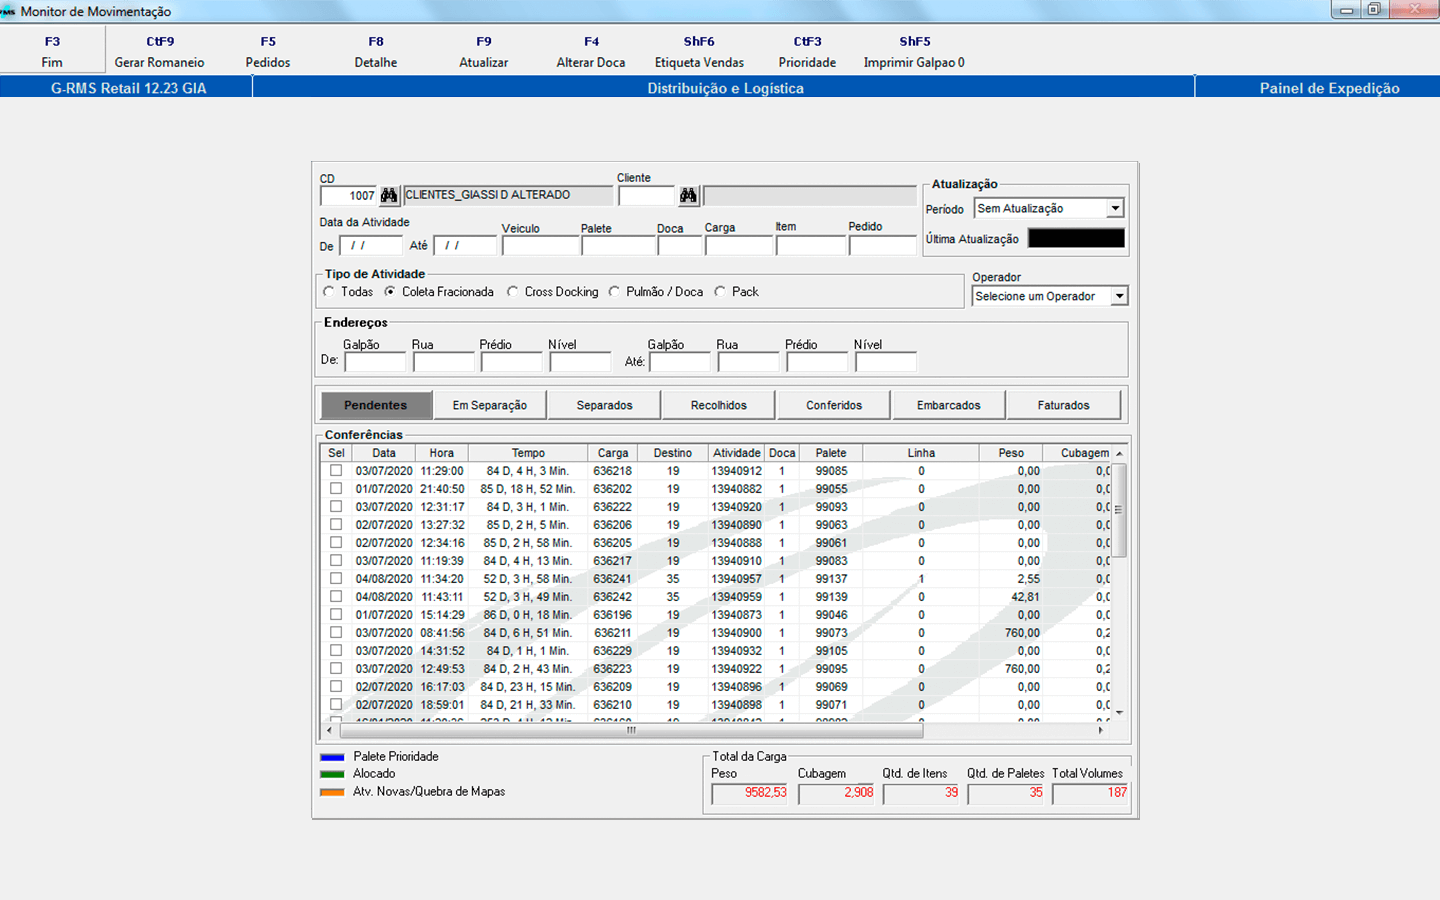
Task: Tick the checkbox for carga 636218 row
Action: coord(336,471)
